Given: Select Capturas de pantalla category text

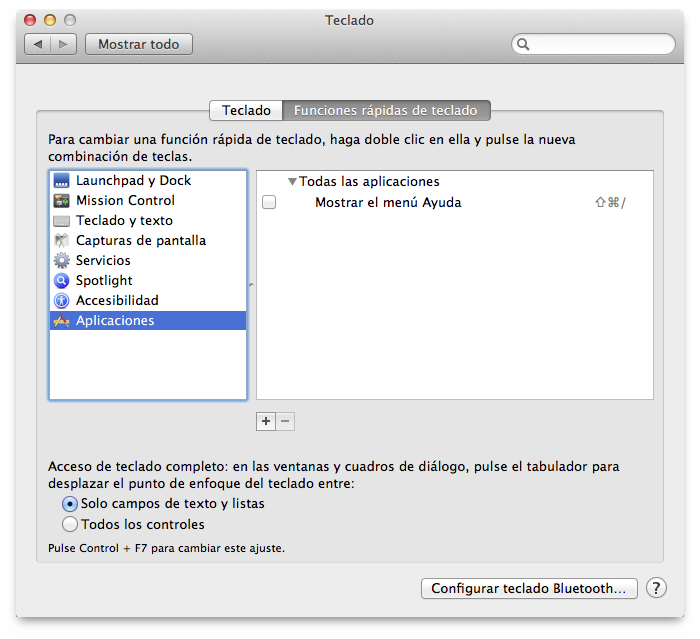Looking at the screenshot, I should coord(141,240).
